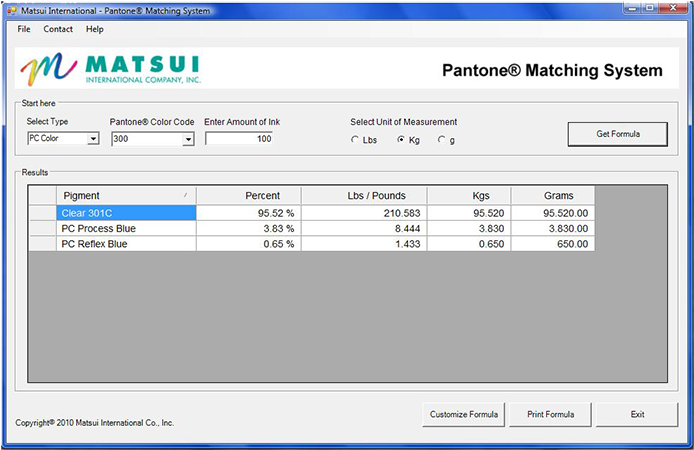Maximize the Matsui window
The image size is (694, 450).
(x=649, y=8)
